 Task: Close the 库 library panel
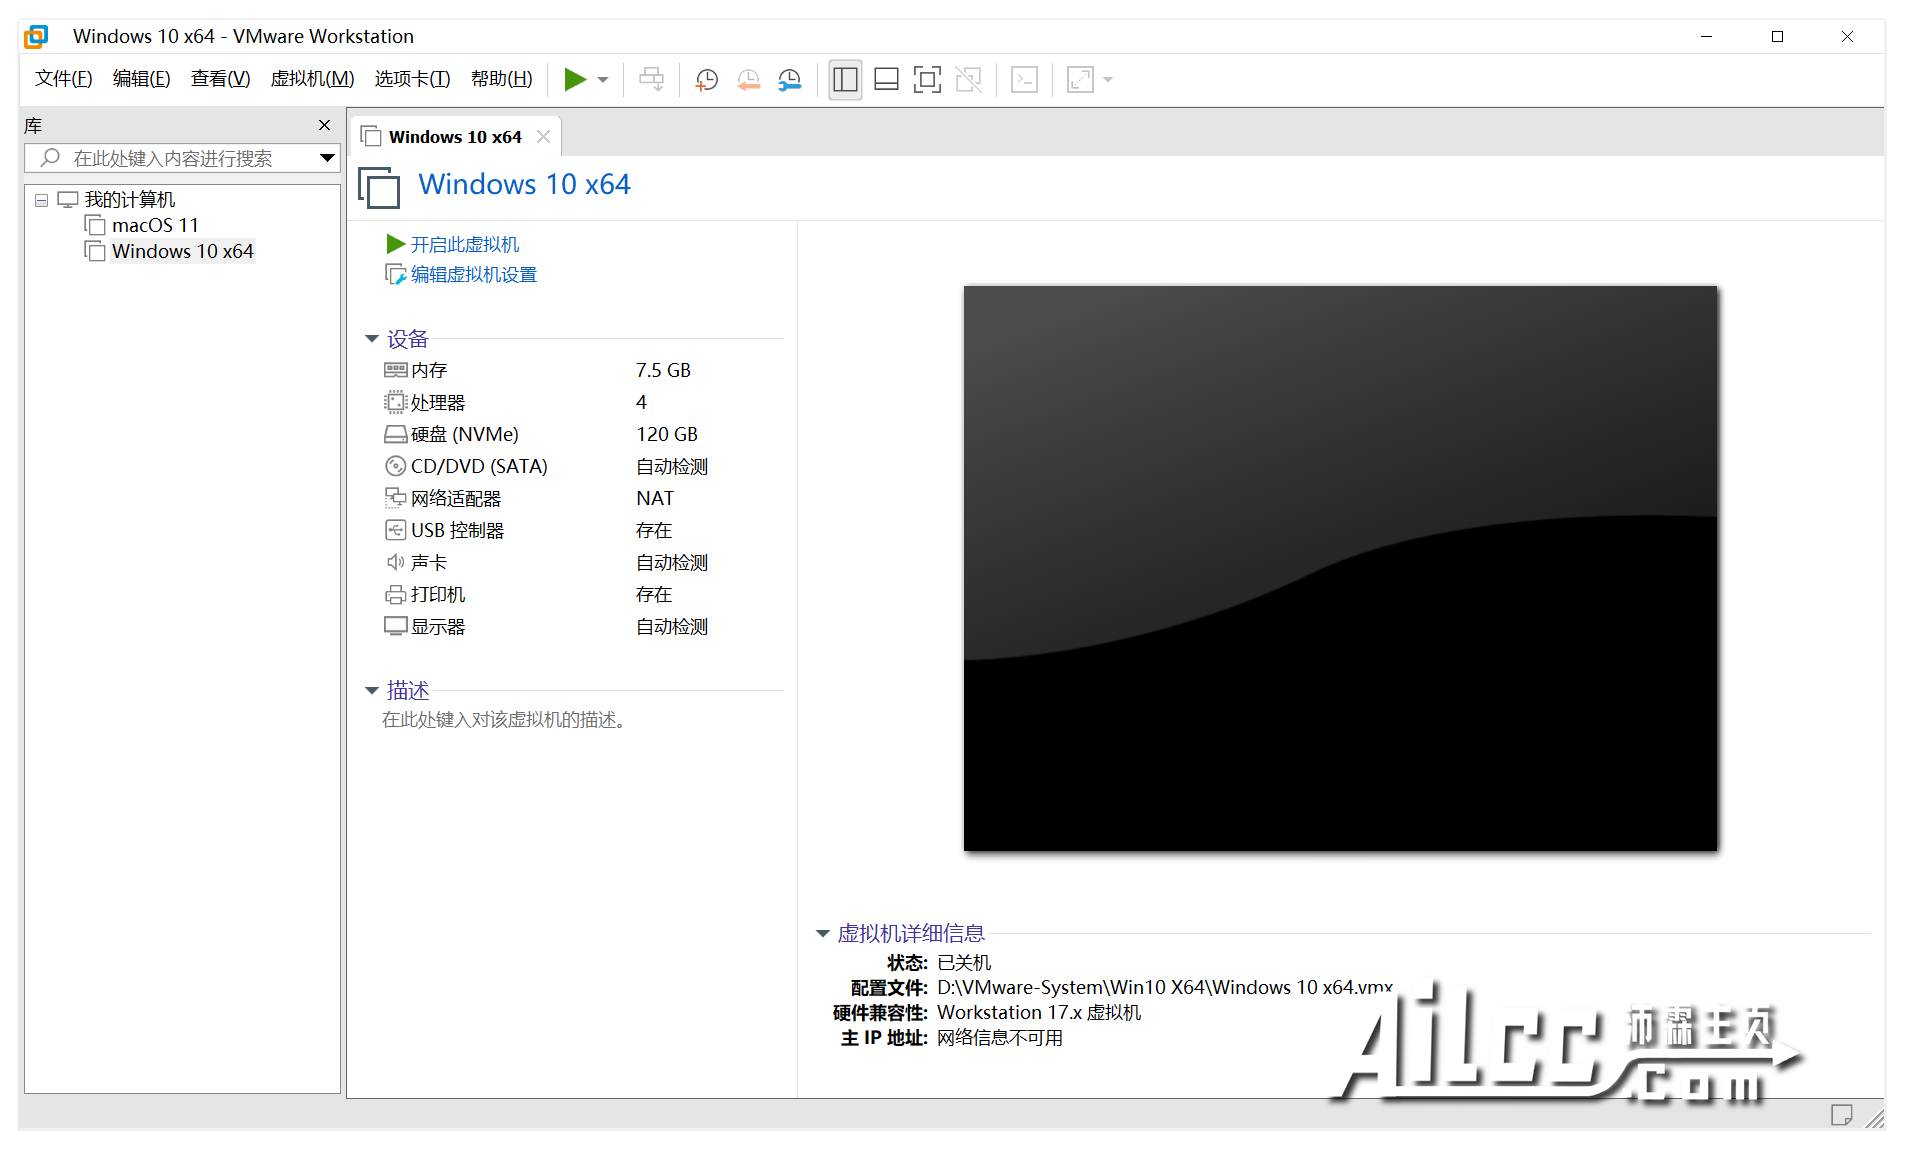pos(324,125)
